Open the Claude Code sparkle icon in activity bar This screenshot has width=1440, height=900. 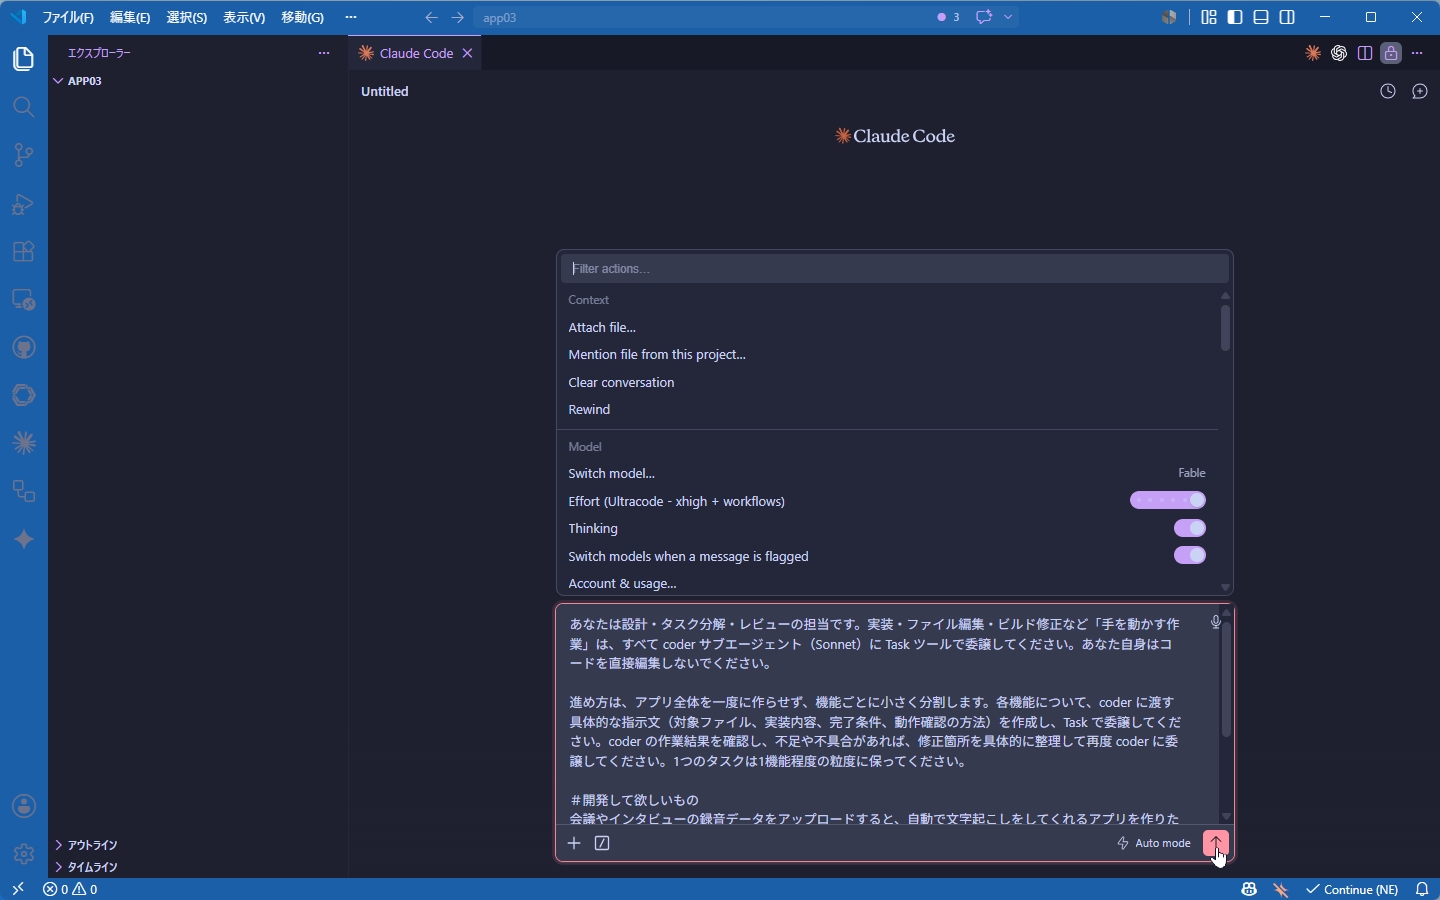click(x=23, y=443)
